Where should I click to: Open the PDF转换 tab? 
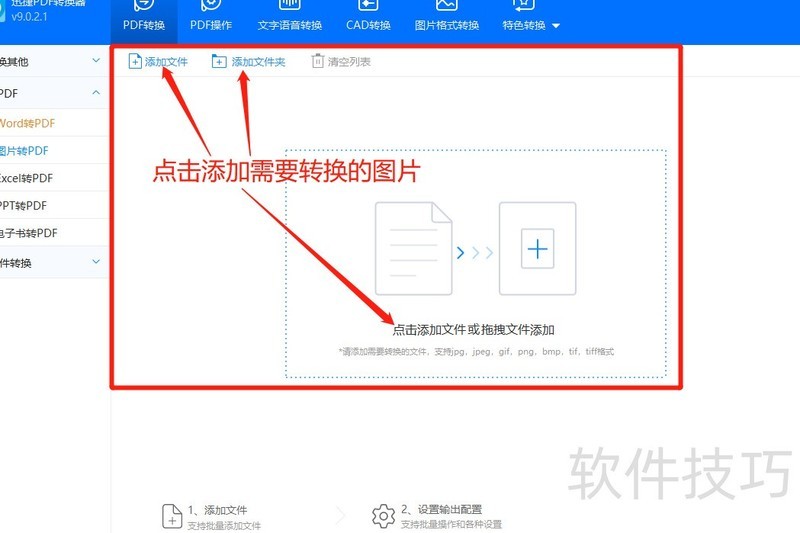[144, 20]
